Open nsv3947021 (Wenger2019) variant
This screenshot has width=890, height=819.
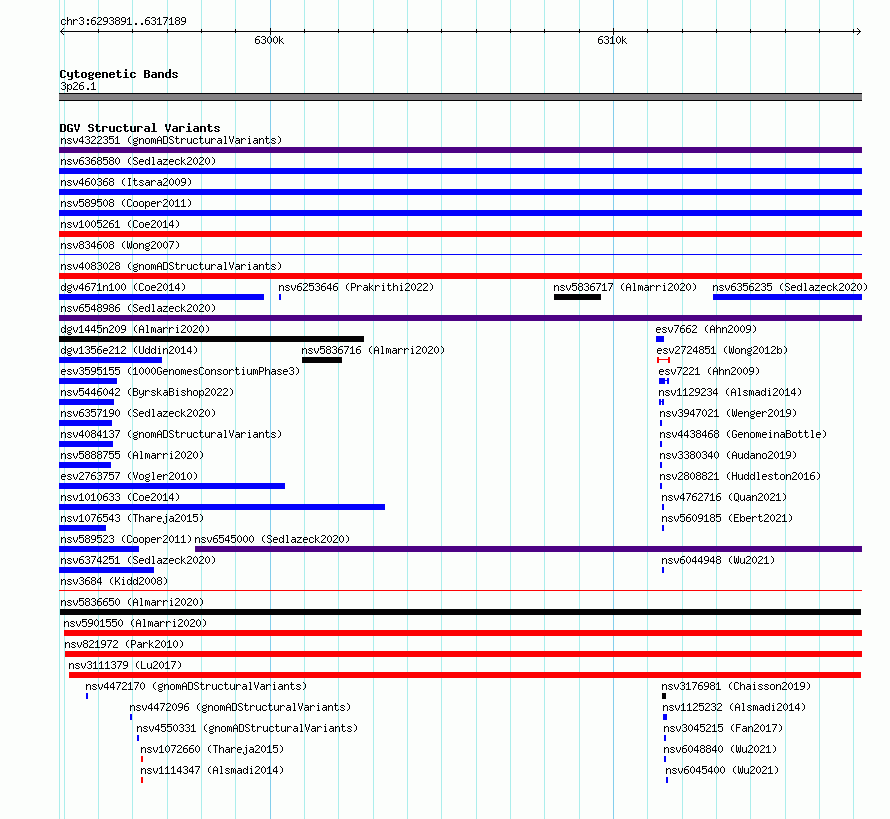[728, 413]
